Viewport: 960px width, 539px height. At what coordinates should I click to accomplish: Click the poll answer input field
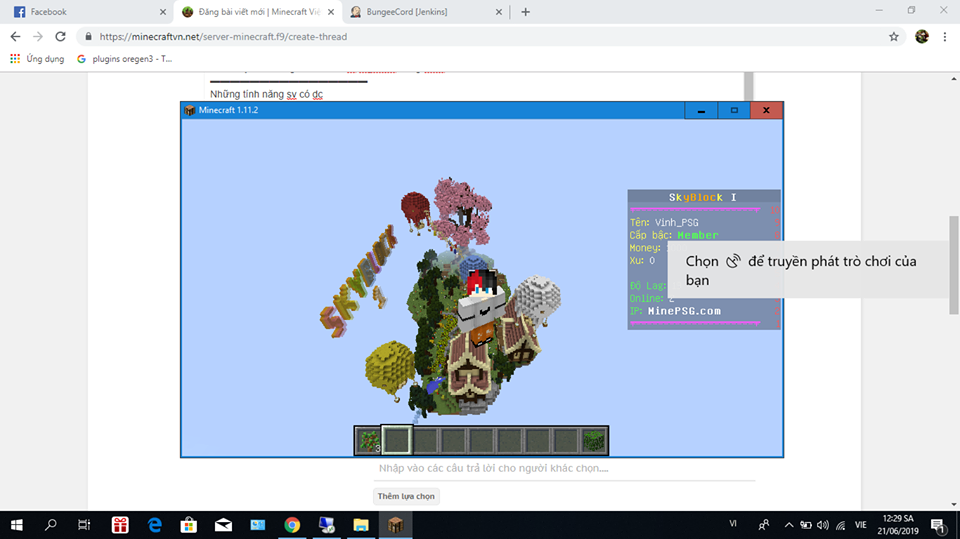pos(564,468)
